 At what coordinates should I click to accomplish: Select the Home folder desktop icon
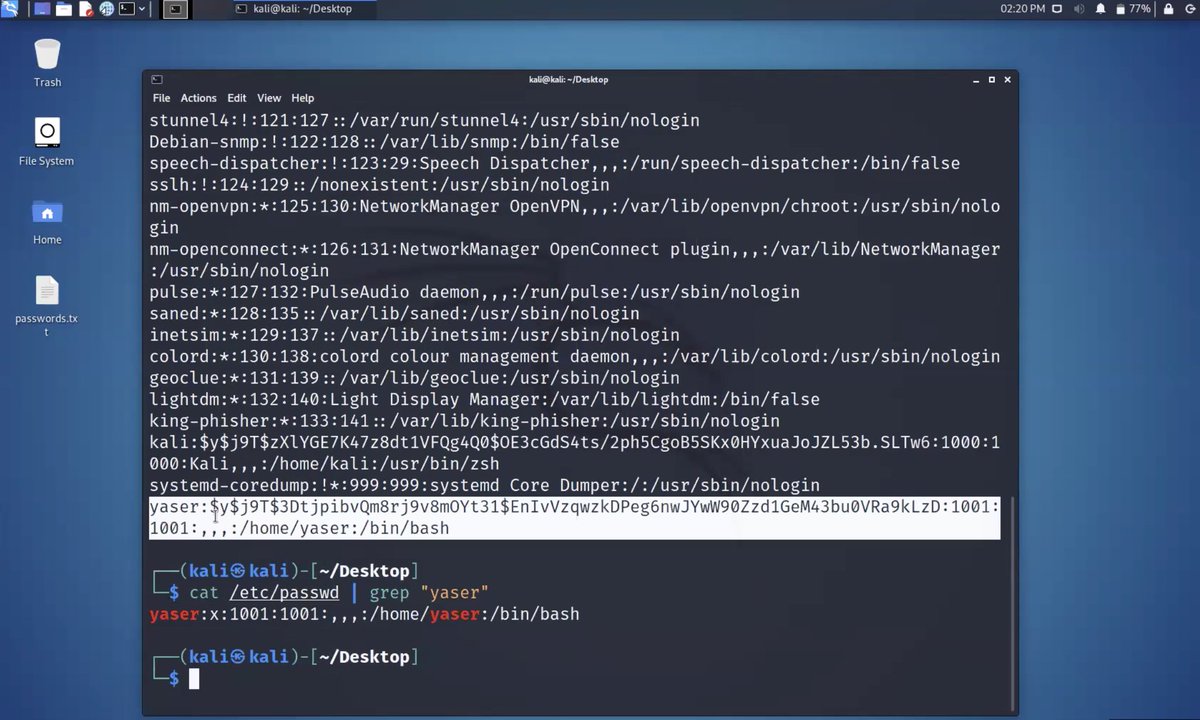click(47, 221)
